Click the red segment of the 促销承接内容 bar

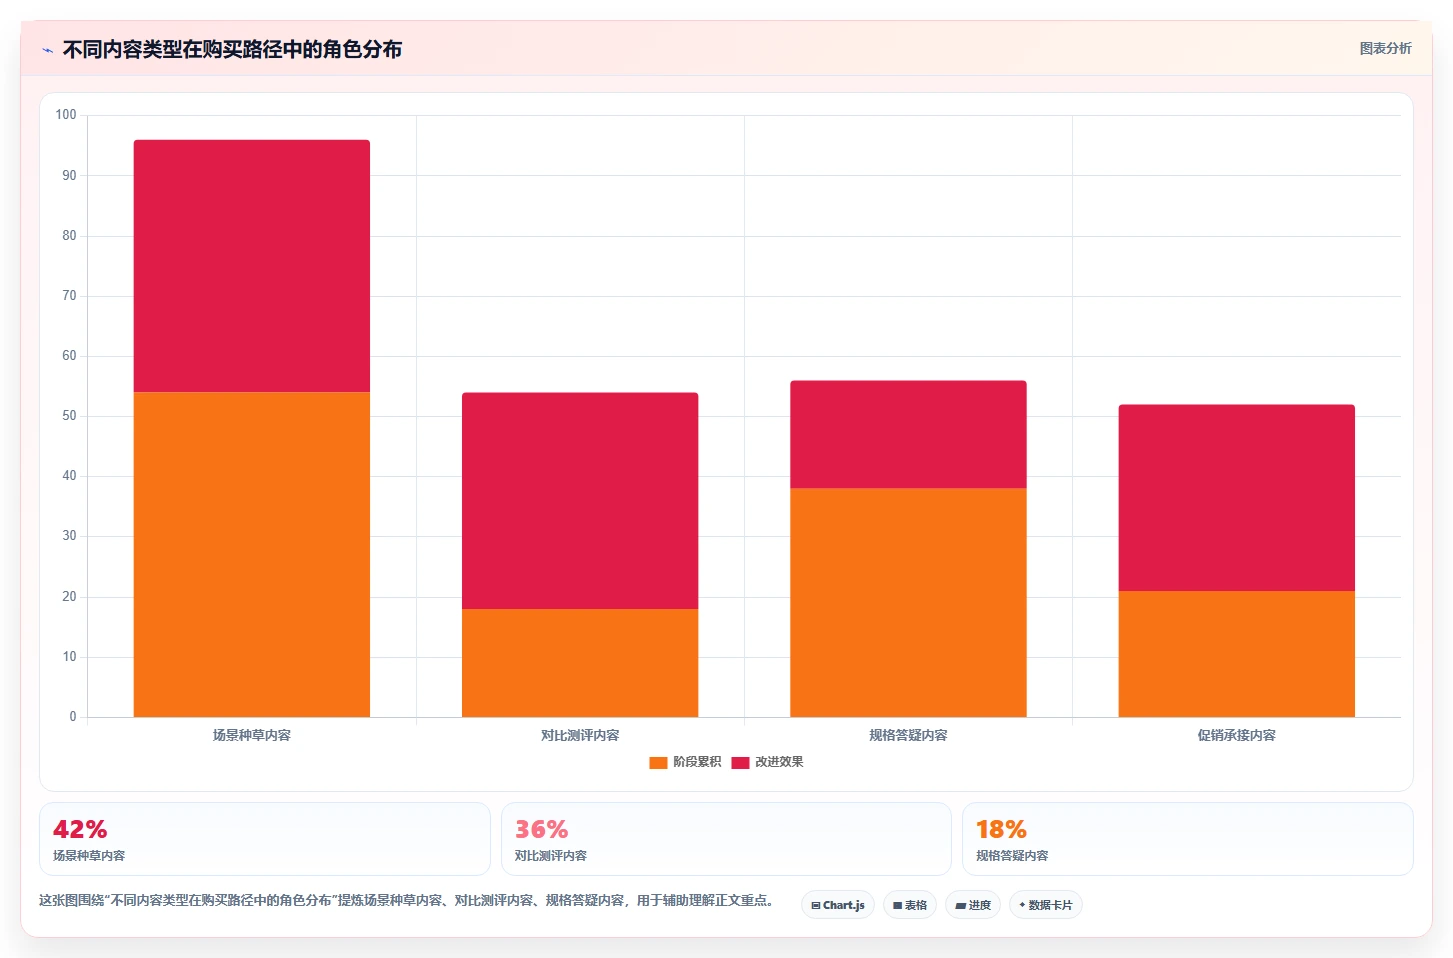click(x=1237, y=498)
